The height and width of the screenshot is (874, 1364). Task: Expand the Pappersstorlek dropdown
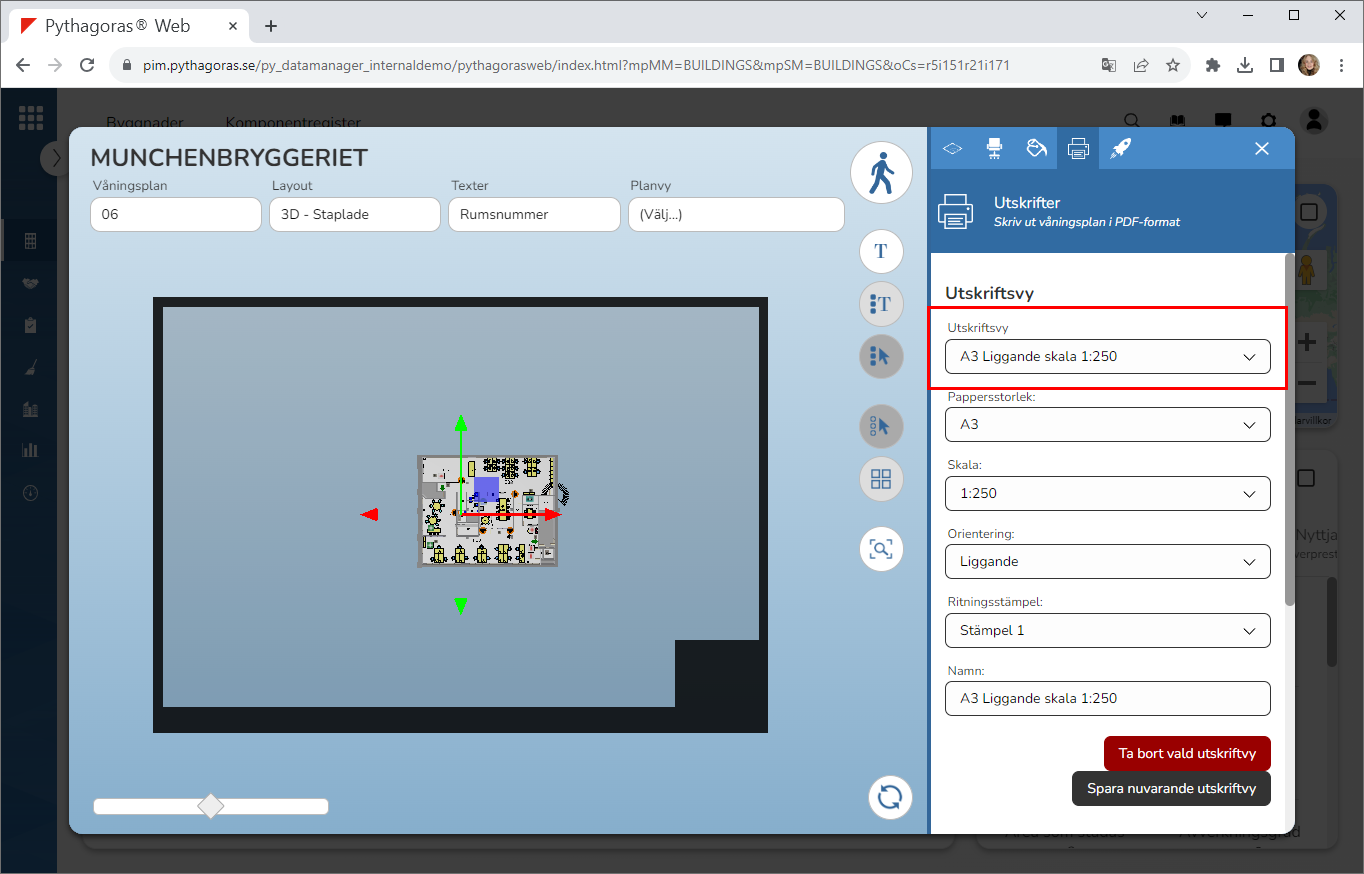(x=1107, y=425)
